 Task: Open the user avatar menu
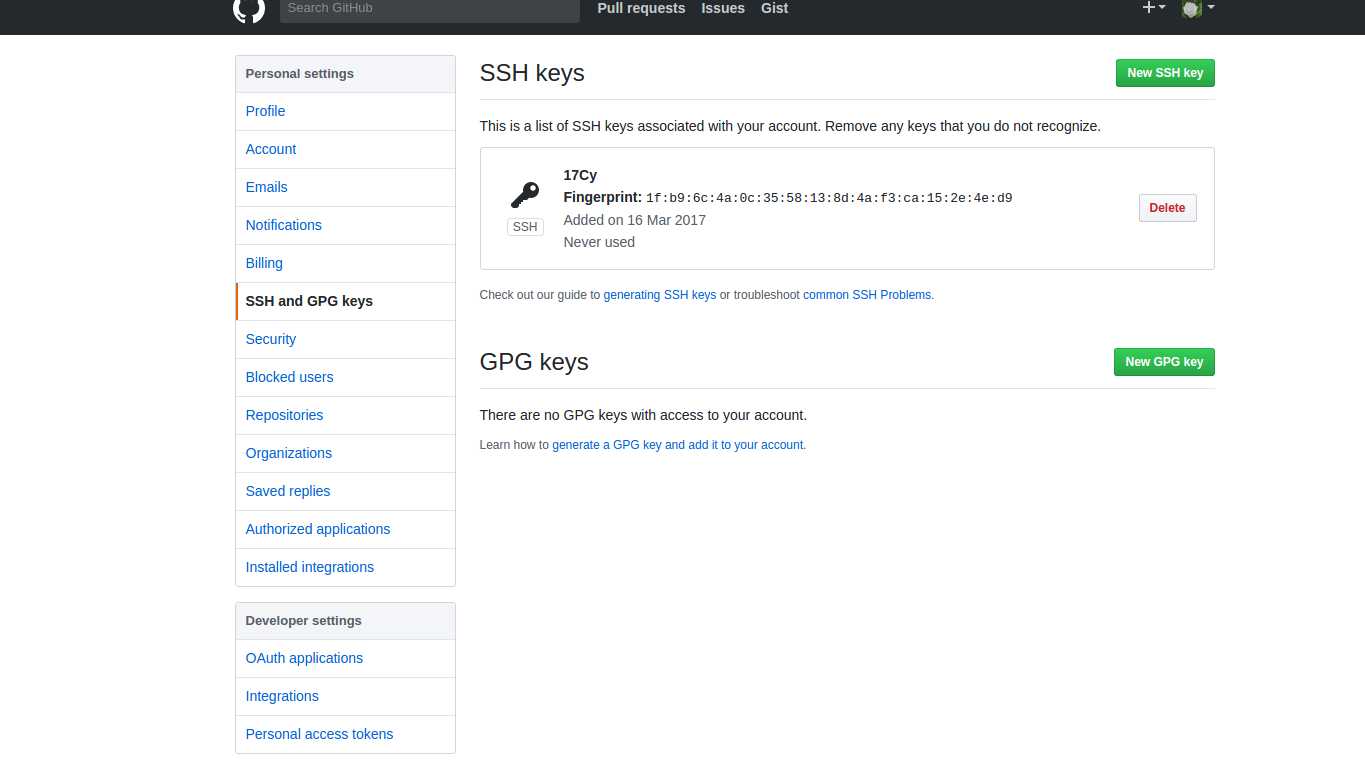1197,8
